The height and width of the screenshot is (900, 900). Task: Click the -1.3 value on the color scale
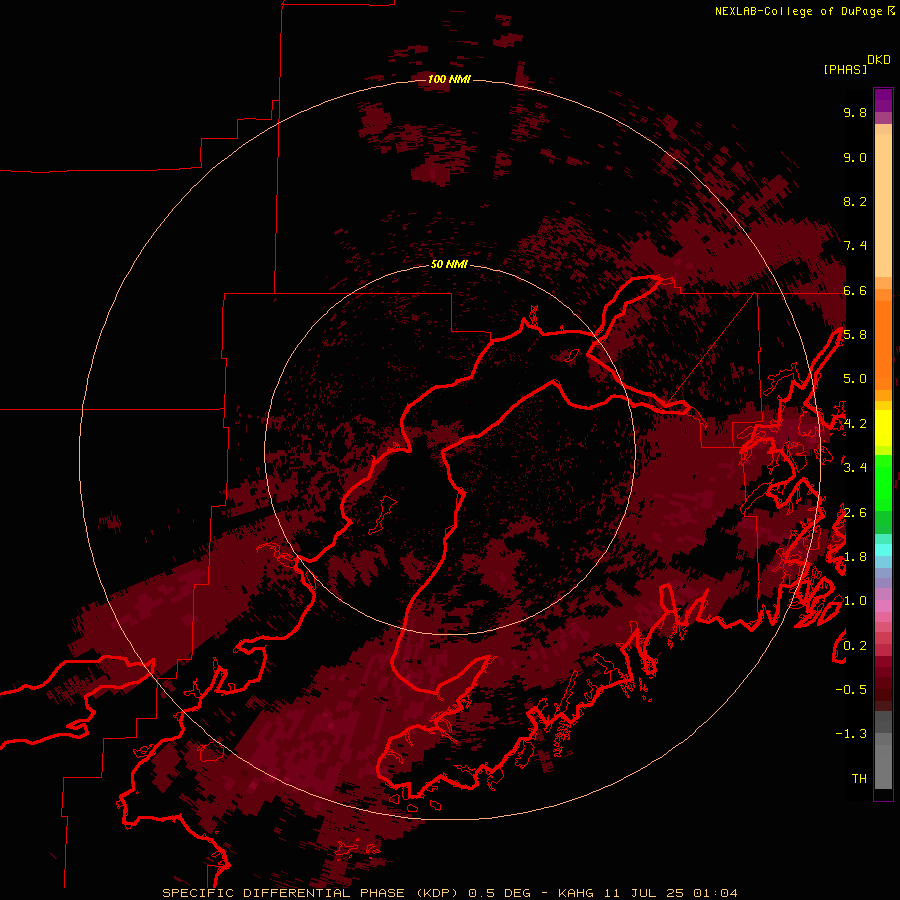851,735
